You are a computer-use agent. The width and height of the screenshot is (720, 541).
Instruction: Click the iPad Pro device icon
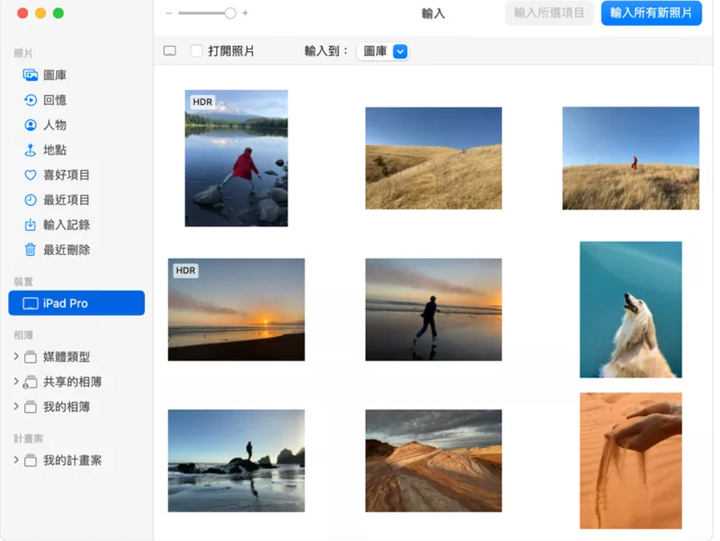click(x=30, y=304)
